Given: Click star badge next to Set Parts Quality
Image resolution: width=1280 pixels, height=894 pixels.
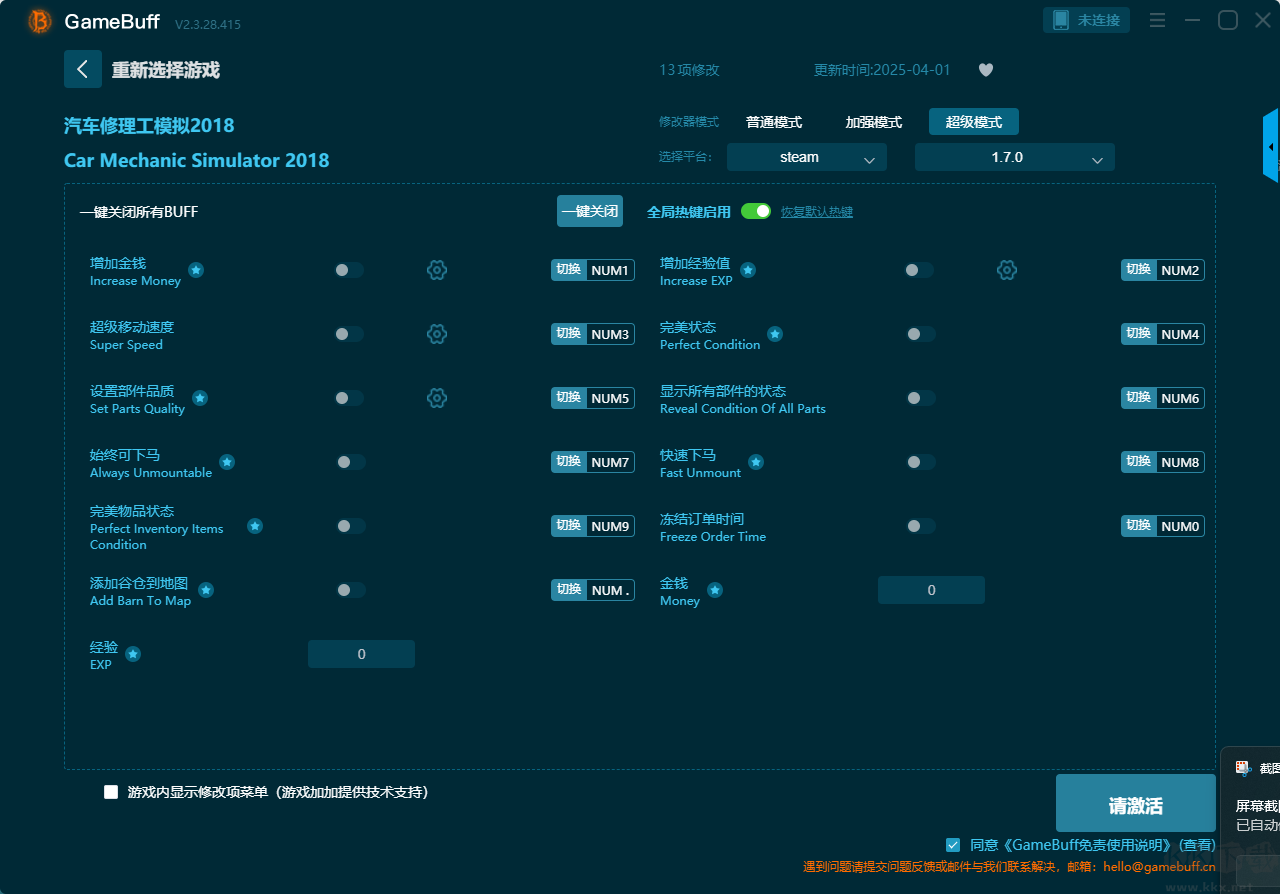Looking at the screenshot, I should point(200,398).
